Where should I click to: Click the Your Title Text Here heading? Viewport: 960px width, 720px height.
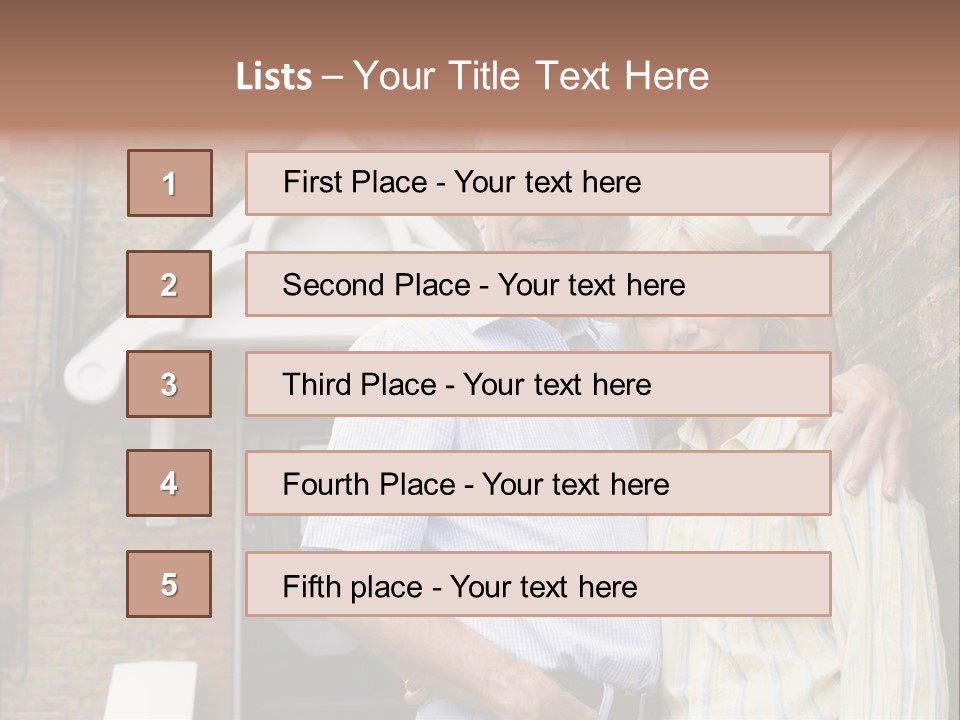point(531,76)
